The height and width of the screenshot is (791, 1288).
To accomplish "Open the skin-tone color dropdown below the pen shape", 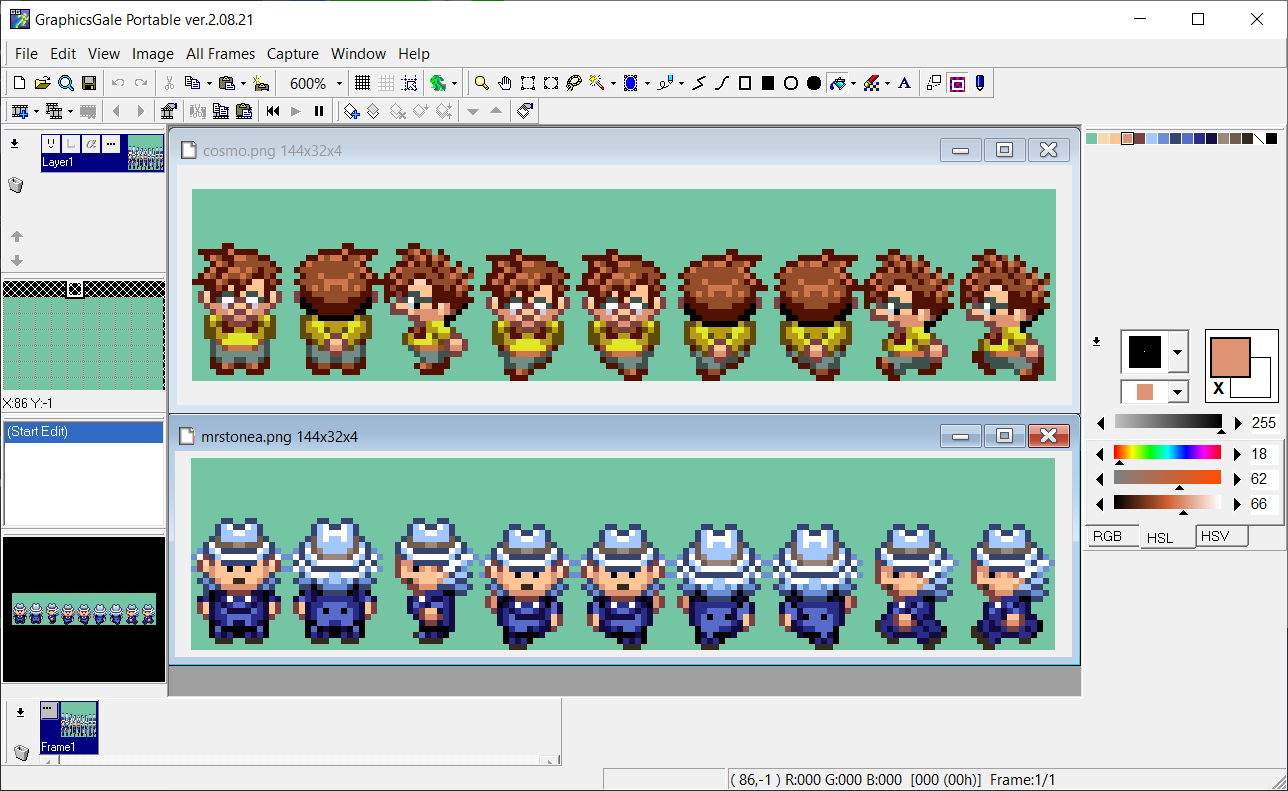I will [1178, 392].
